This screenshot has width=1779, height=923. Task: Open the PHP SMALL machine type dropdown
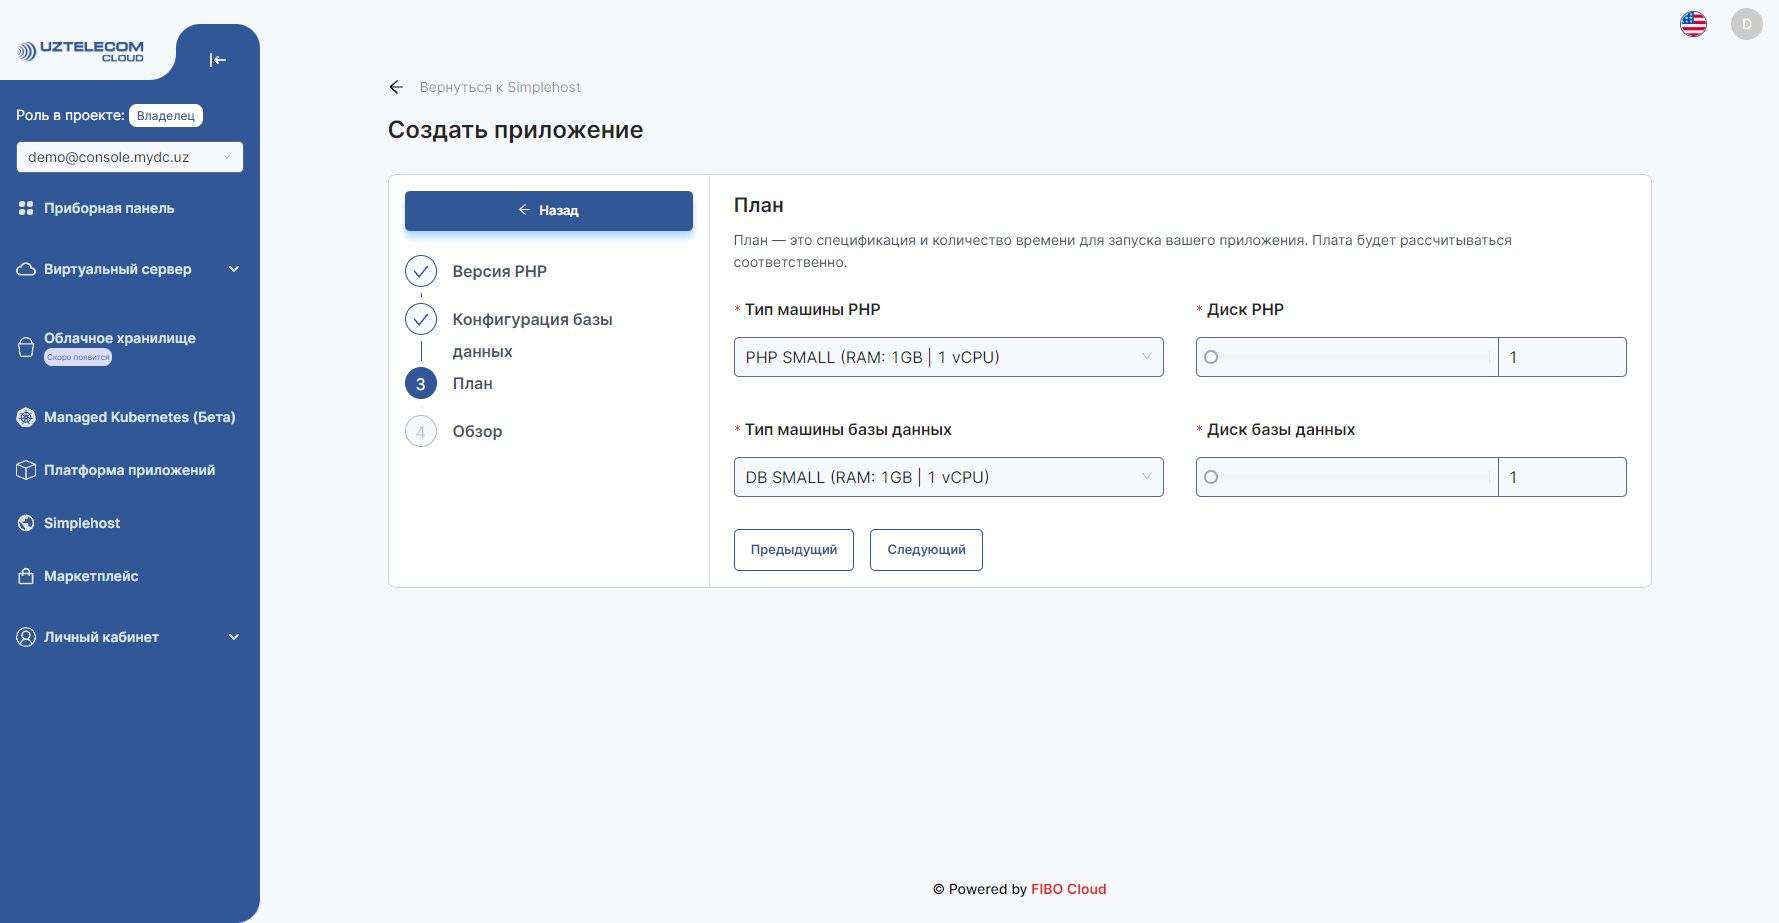click(x=947, y=356)
